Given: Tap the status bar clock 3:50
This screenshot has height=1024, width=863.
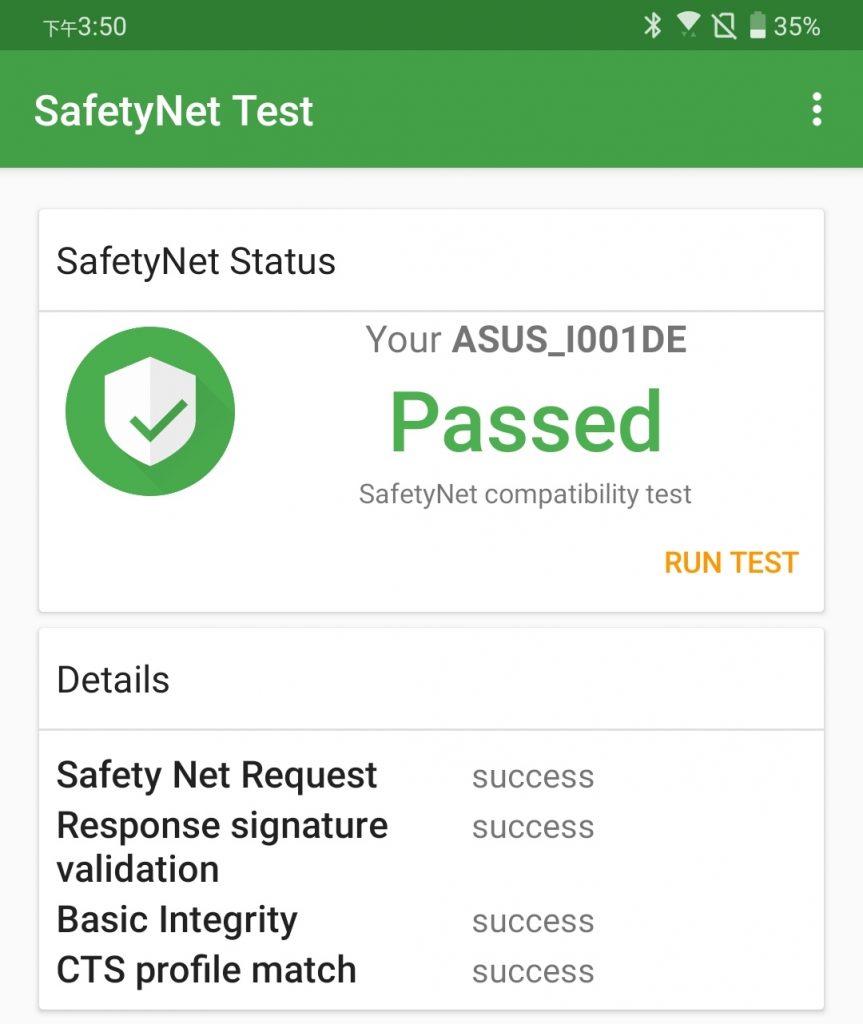Looking at the screenshot, I should point(101,27).
